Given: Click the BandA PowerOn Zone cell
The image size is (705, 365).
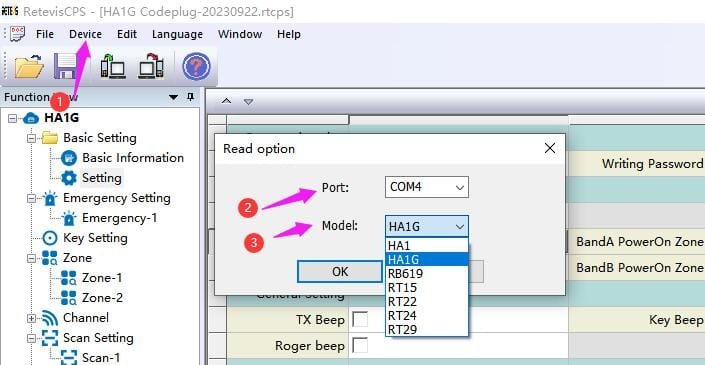Looking at the screenshot, I should pos(637,242).
